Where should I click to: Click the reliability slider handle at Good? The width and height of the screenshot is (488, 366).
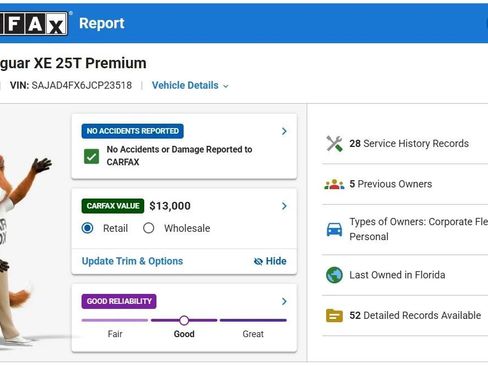tap(184, 320)
